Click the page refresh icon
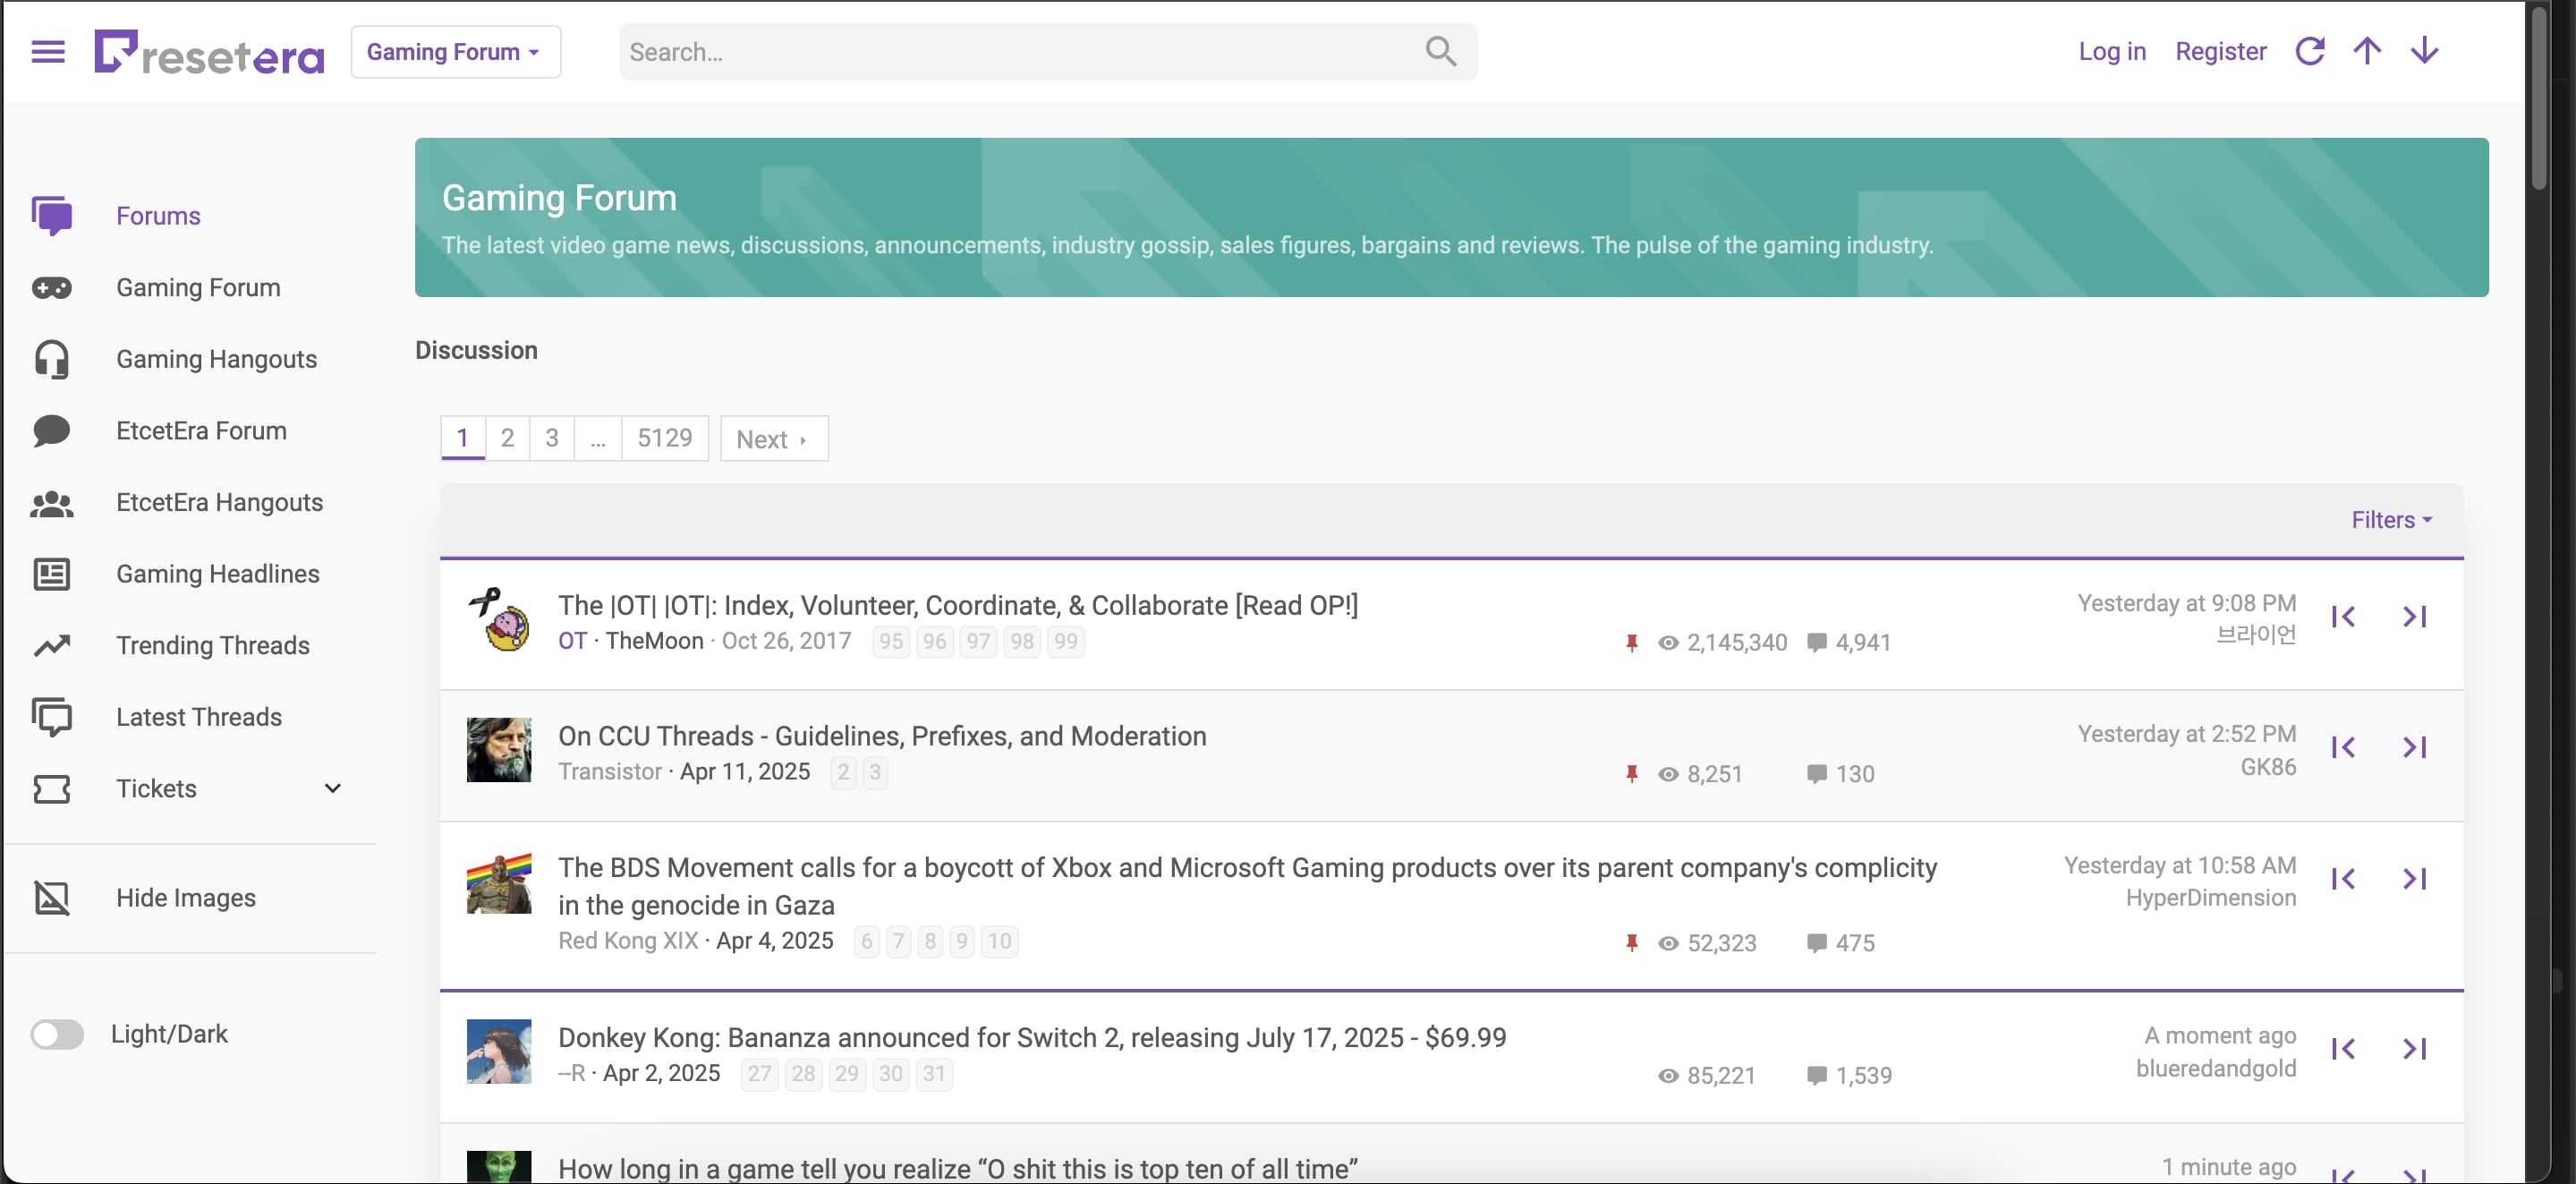Screen dimensions: 2576x1184 point(2309,51)
